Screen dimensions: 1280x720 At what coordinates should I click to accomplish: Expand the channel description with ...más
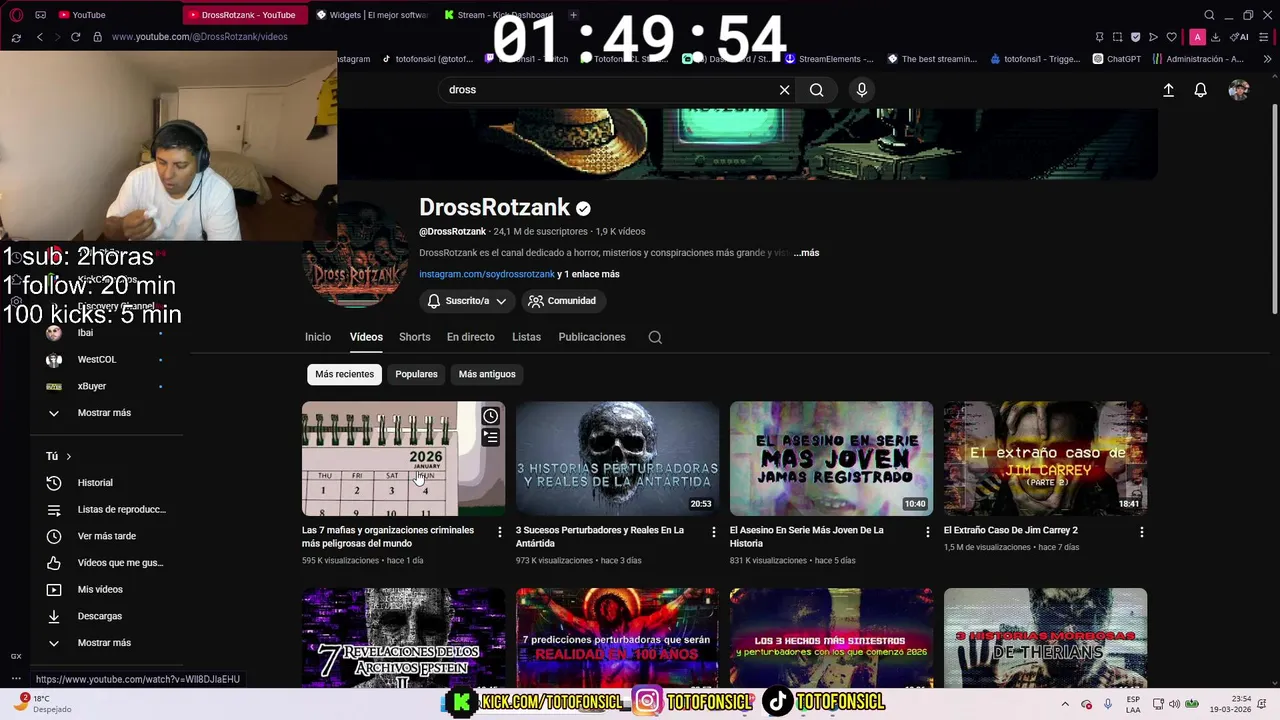(x=806, y=253)
